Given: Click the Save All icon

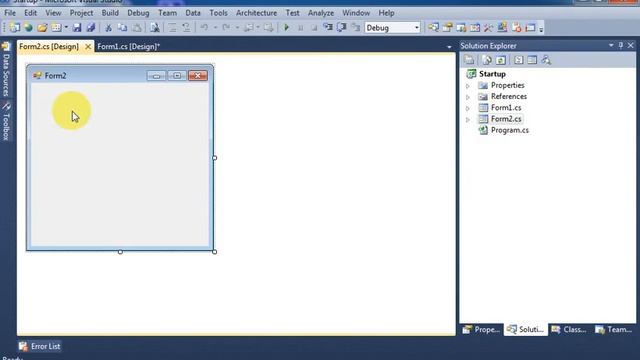Looking at the screenshot, I should (x=91, y=28).
